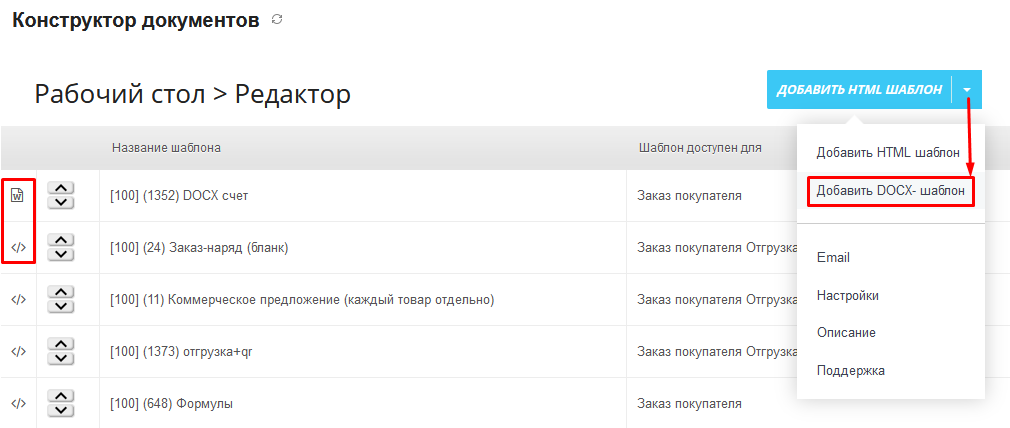Move отгрузка+qr template down
Viewport: 1010px width, 428px height.
coord(62,358)
